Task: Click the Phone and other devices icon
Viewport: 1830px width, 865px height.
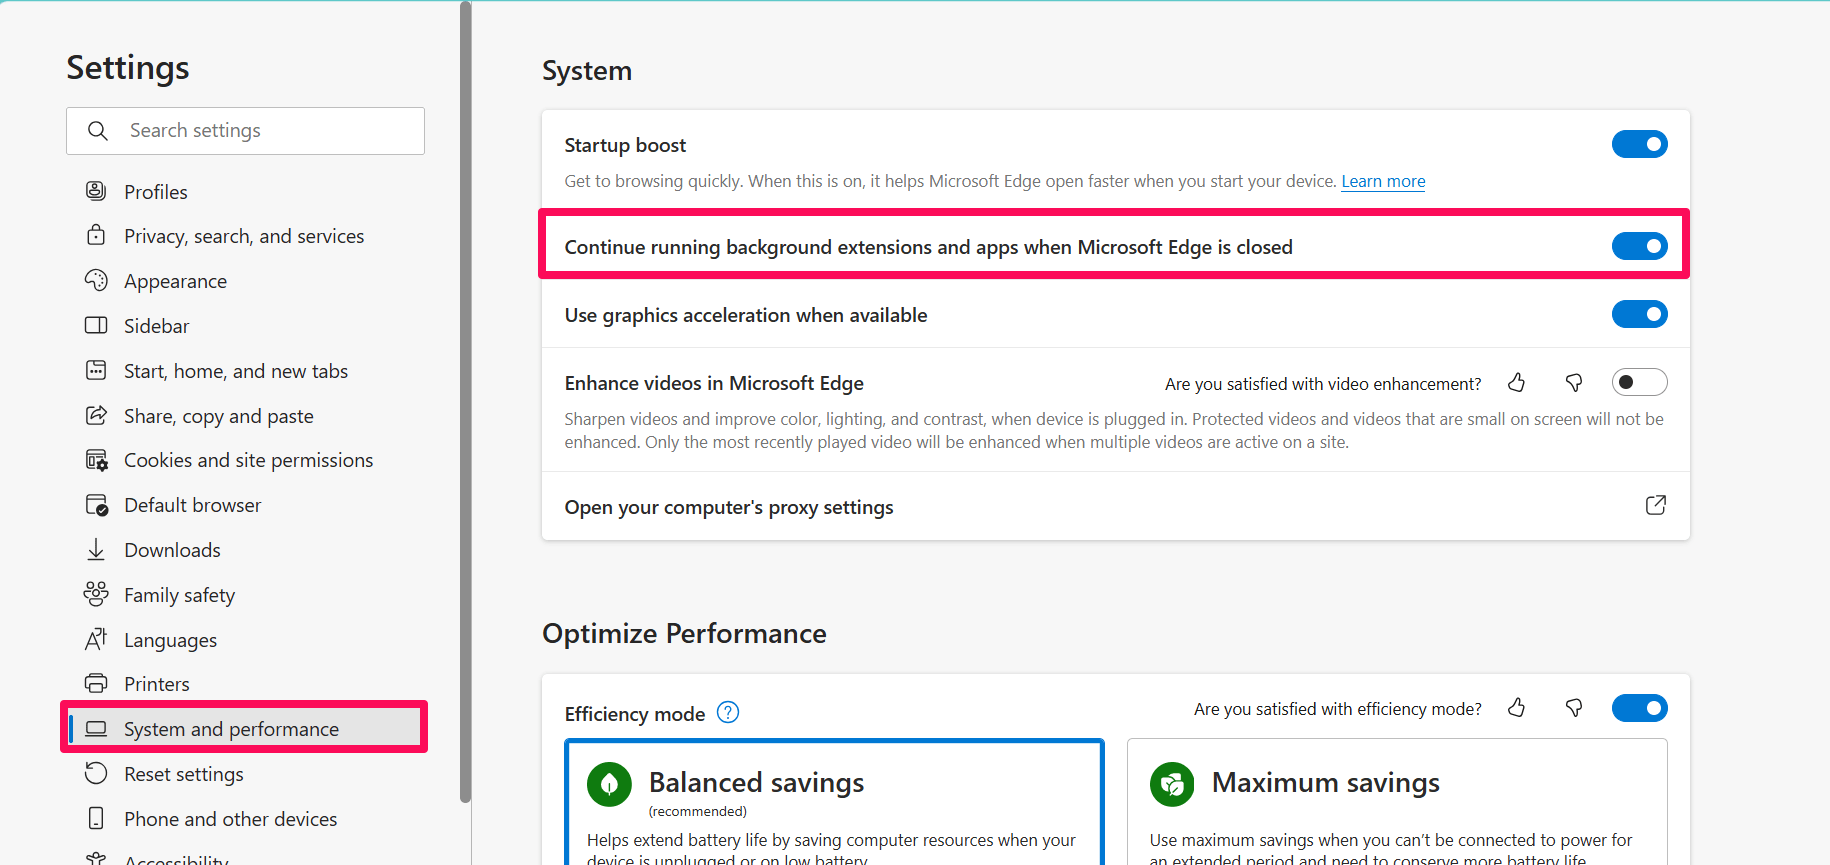Action: click(x=96, y=818)
